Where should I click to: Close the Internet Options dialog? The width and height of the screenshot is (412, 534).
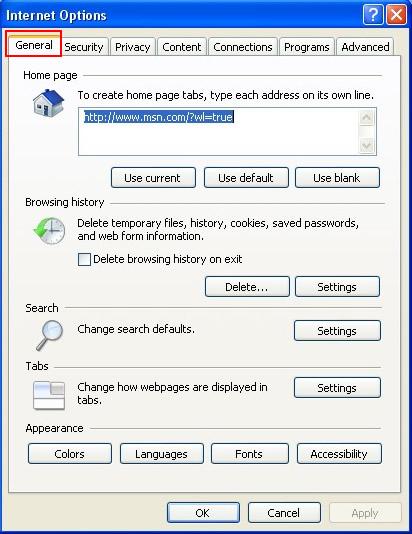click(396, 15)
